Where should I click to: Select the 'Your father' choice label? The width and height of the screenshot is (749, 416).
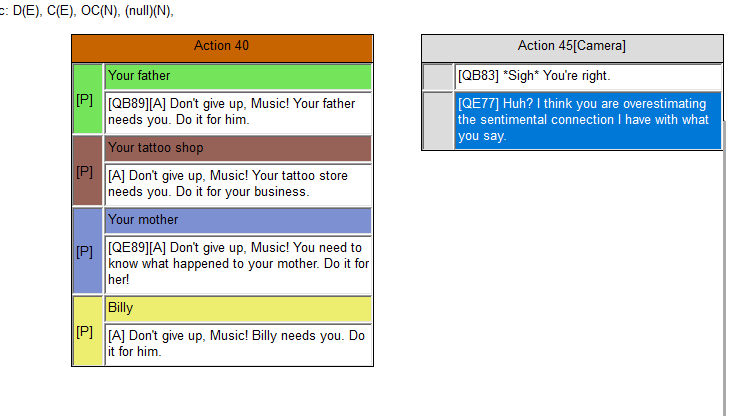tap(238, 77)
